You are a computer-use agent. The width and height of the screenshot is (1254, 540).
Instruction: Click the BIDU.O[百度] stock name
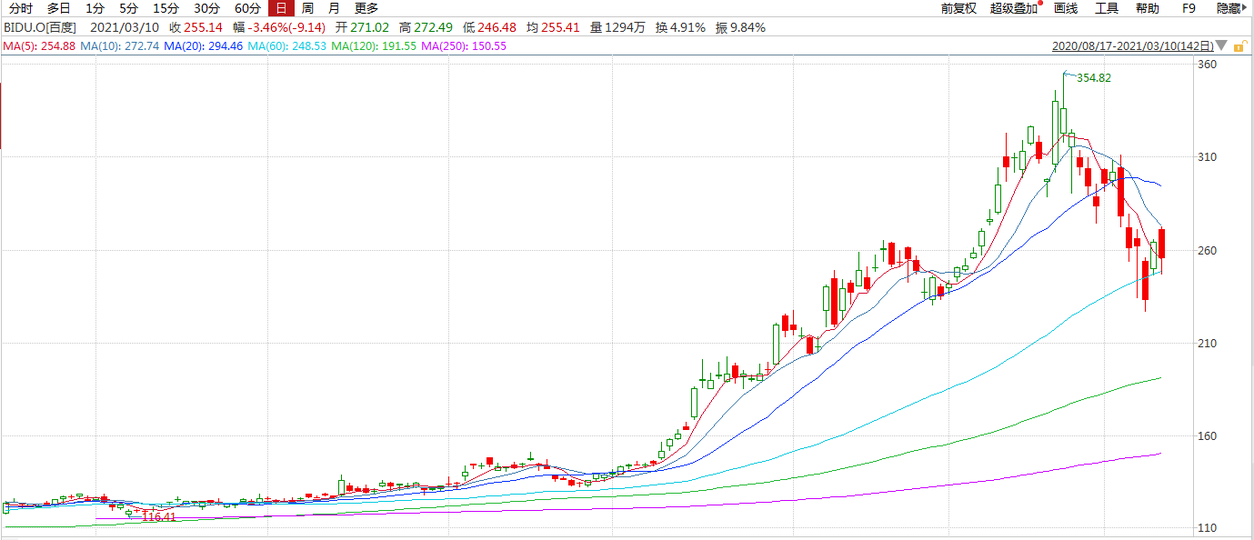click(x=39, y=28)
